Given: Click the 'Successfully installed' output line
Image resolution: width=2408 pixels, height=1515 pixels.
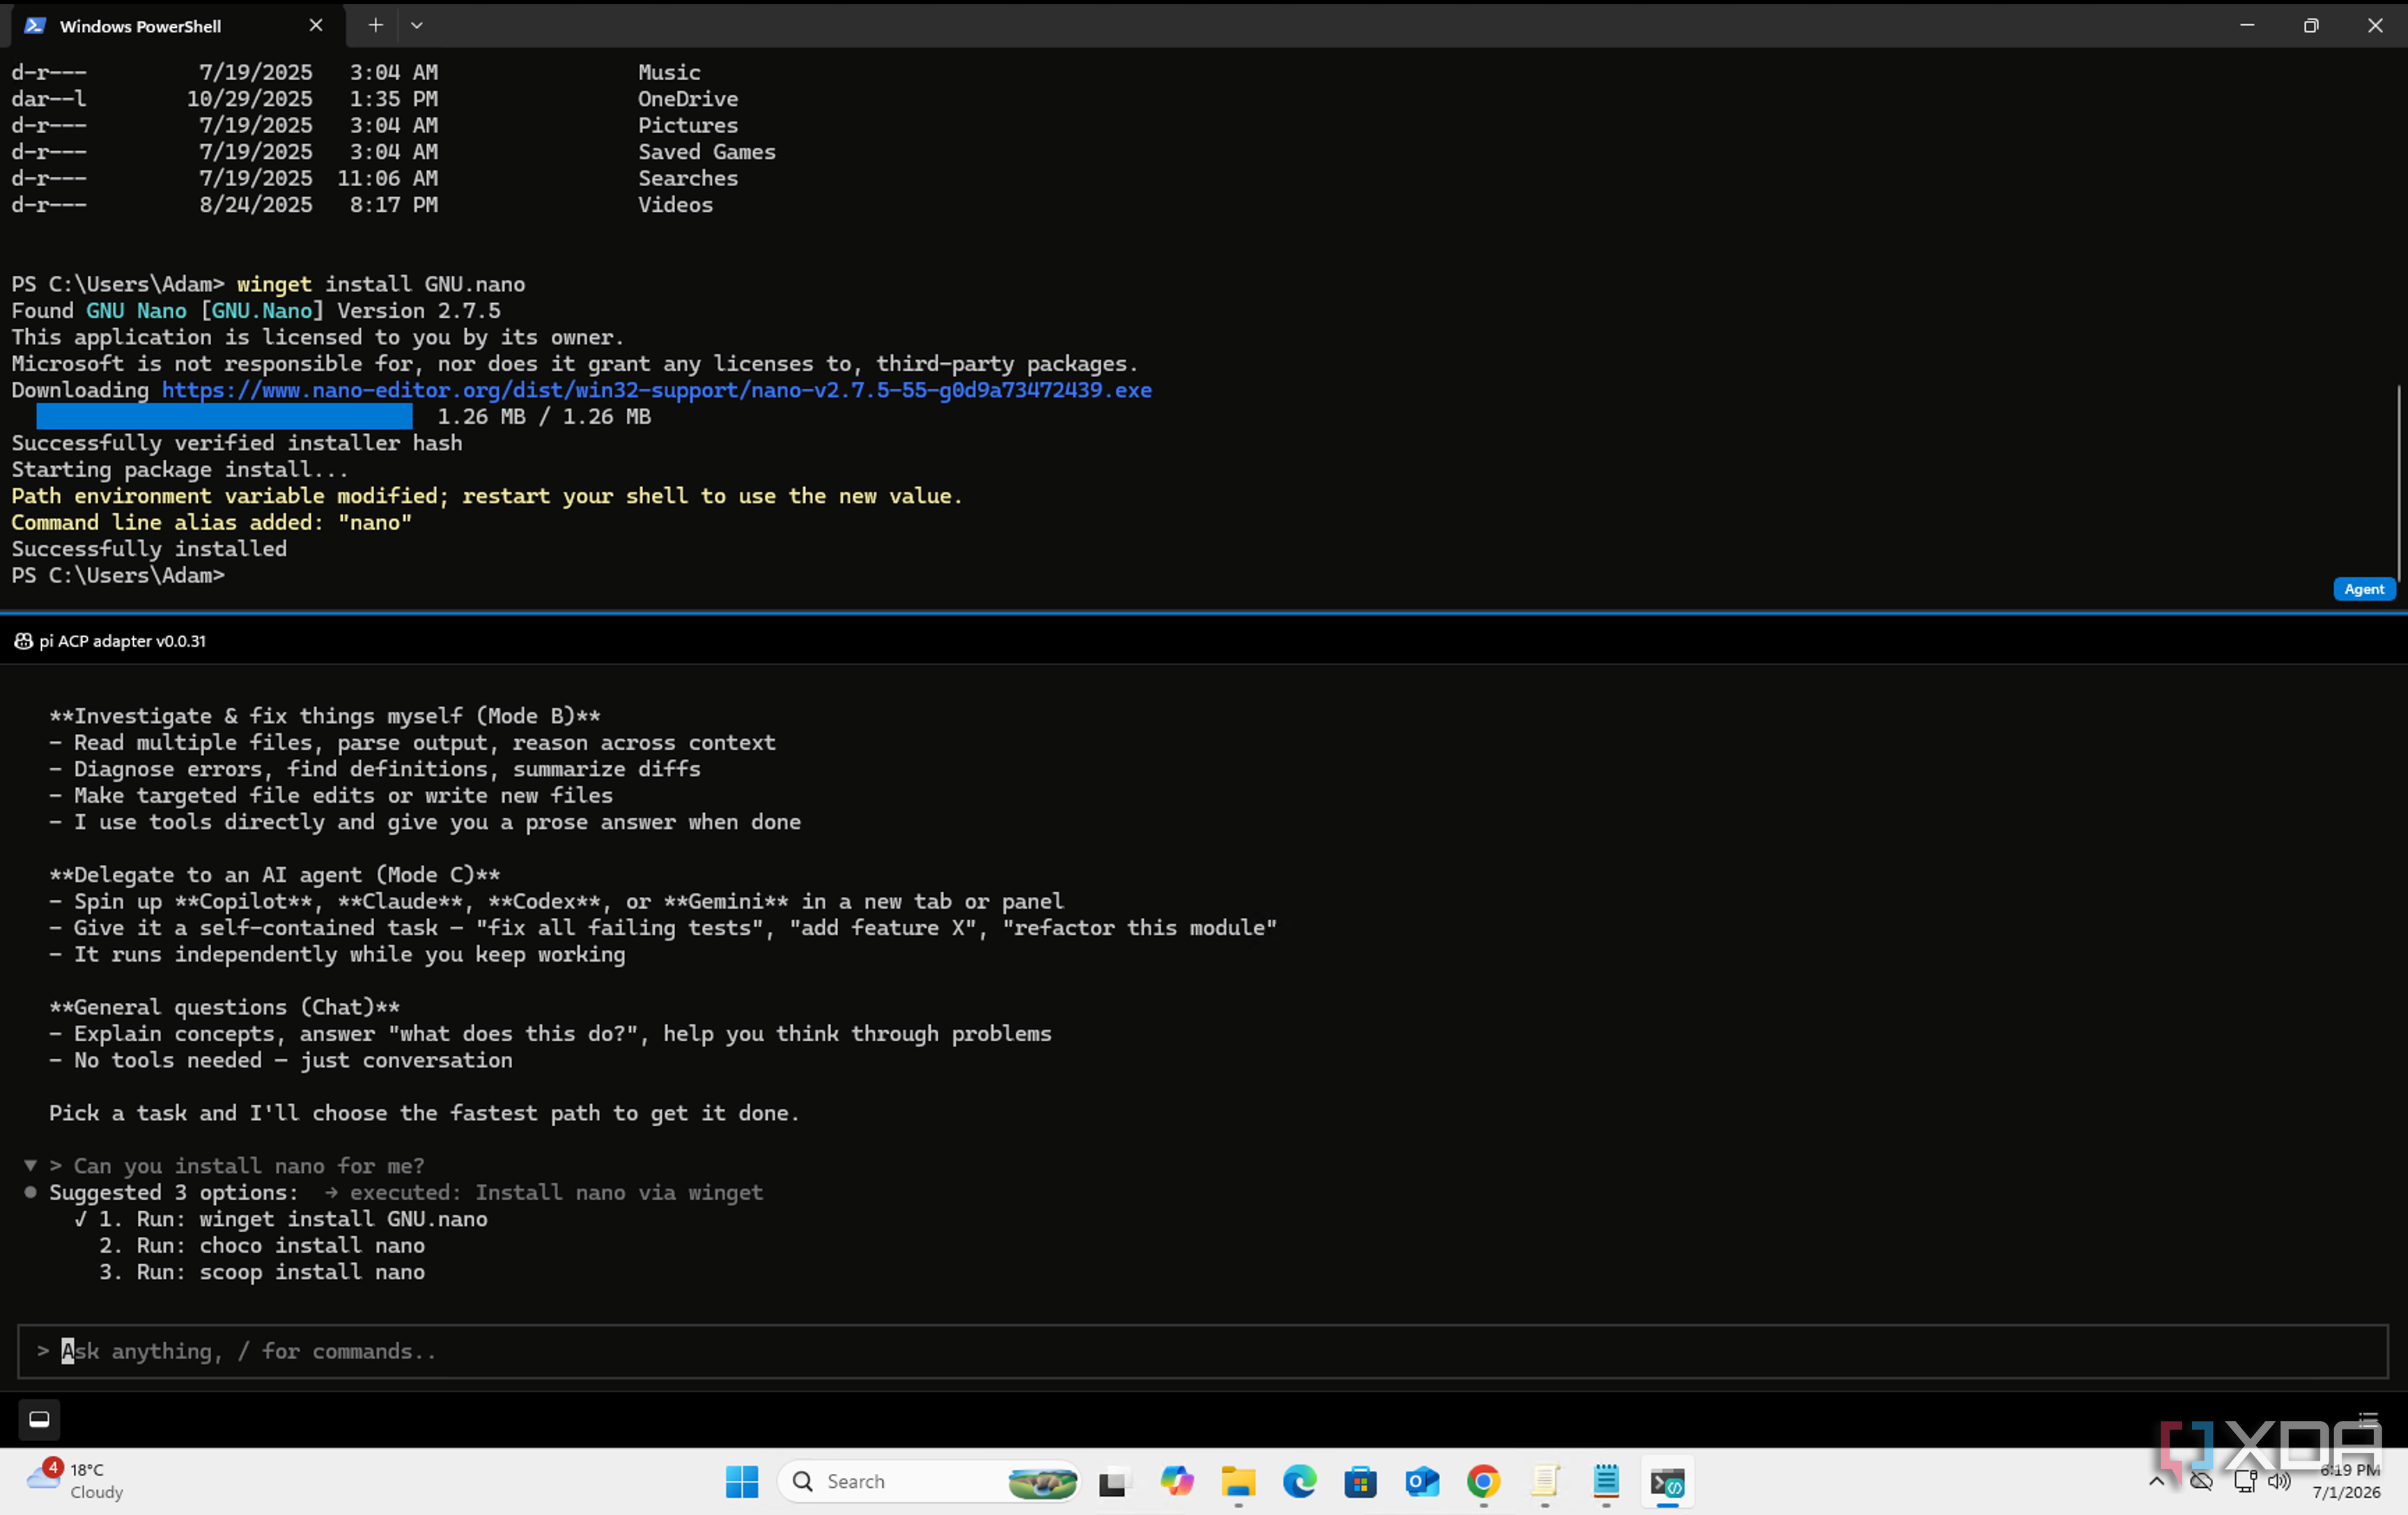Looking at the screenshot, I should coord(149,549).
